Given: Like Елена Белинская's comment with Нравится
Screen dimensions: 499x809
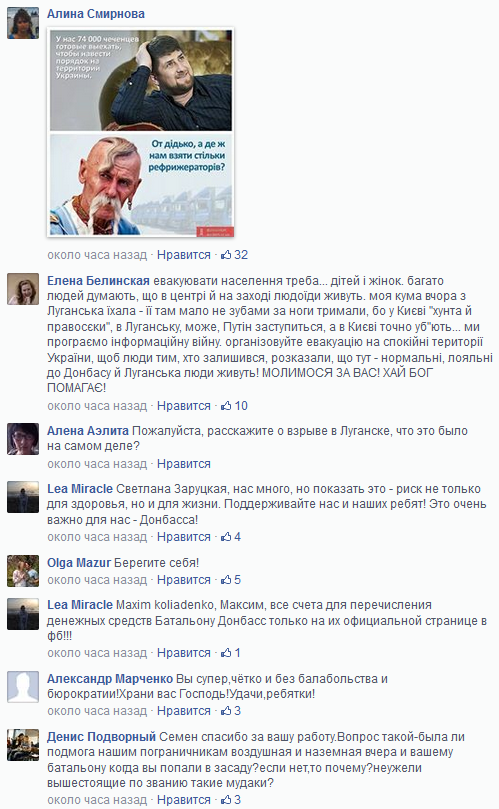Looking at the screenshot, I should click(184, 406).
